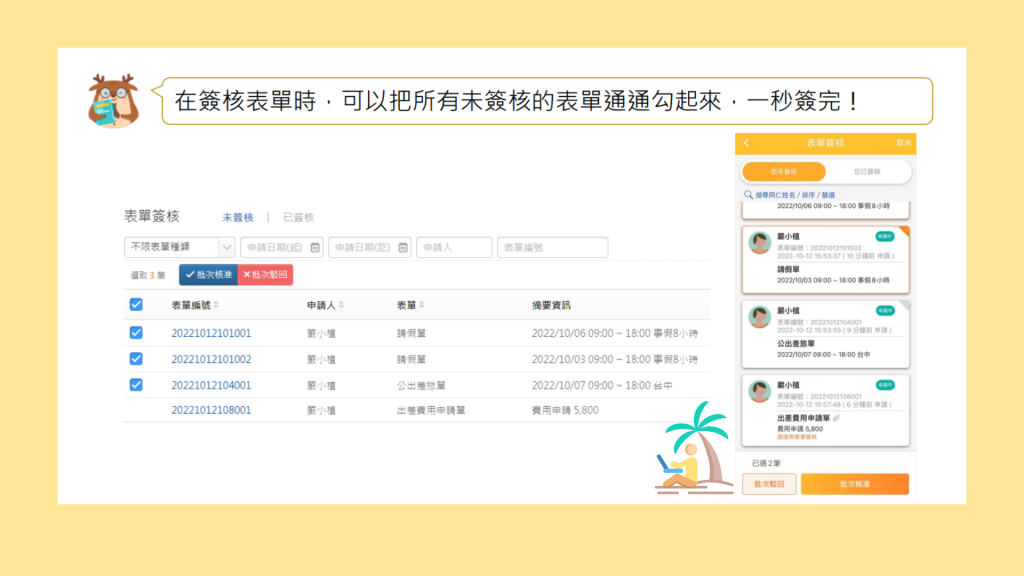The image size is (1024, 576).
Task: Open the 不限表單種類 form type dropdown
Action: click(x=179, y=247)
